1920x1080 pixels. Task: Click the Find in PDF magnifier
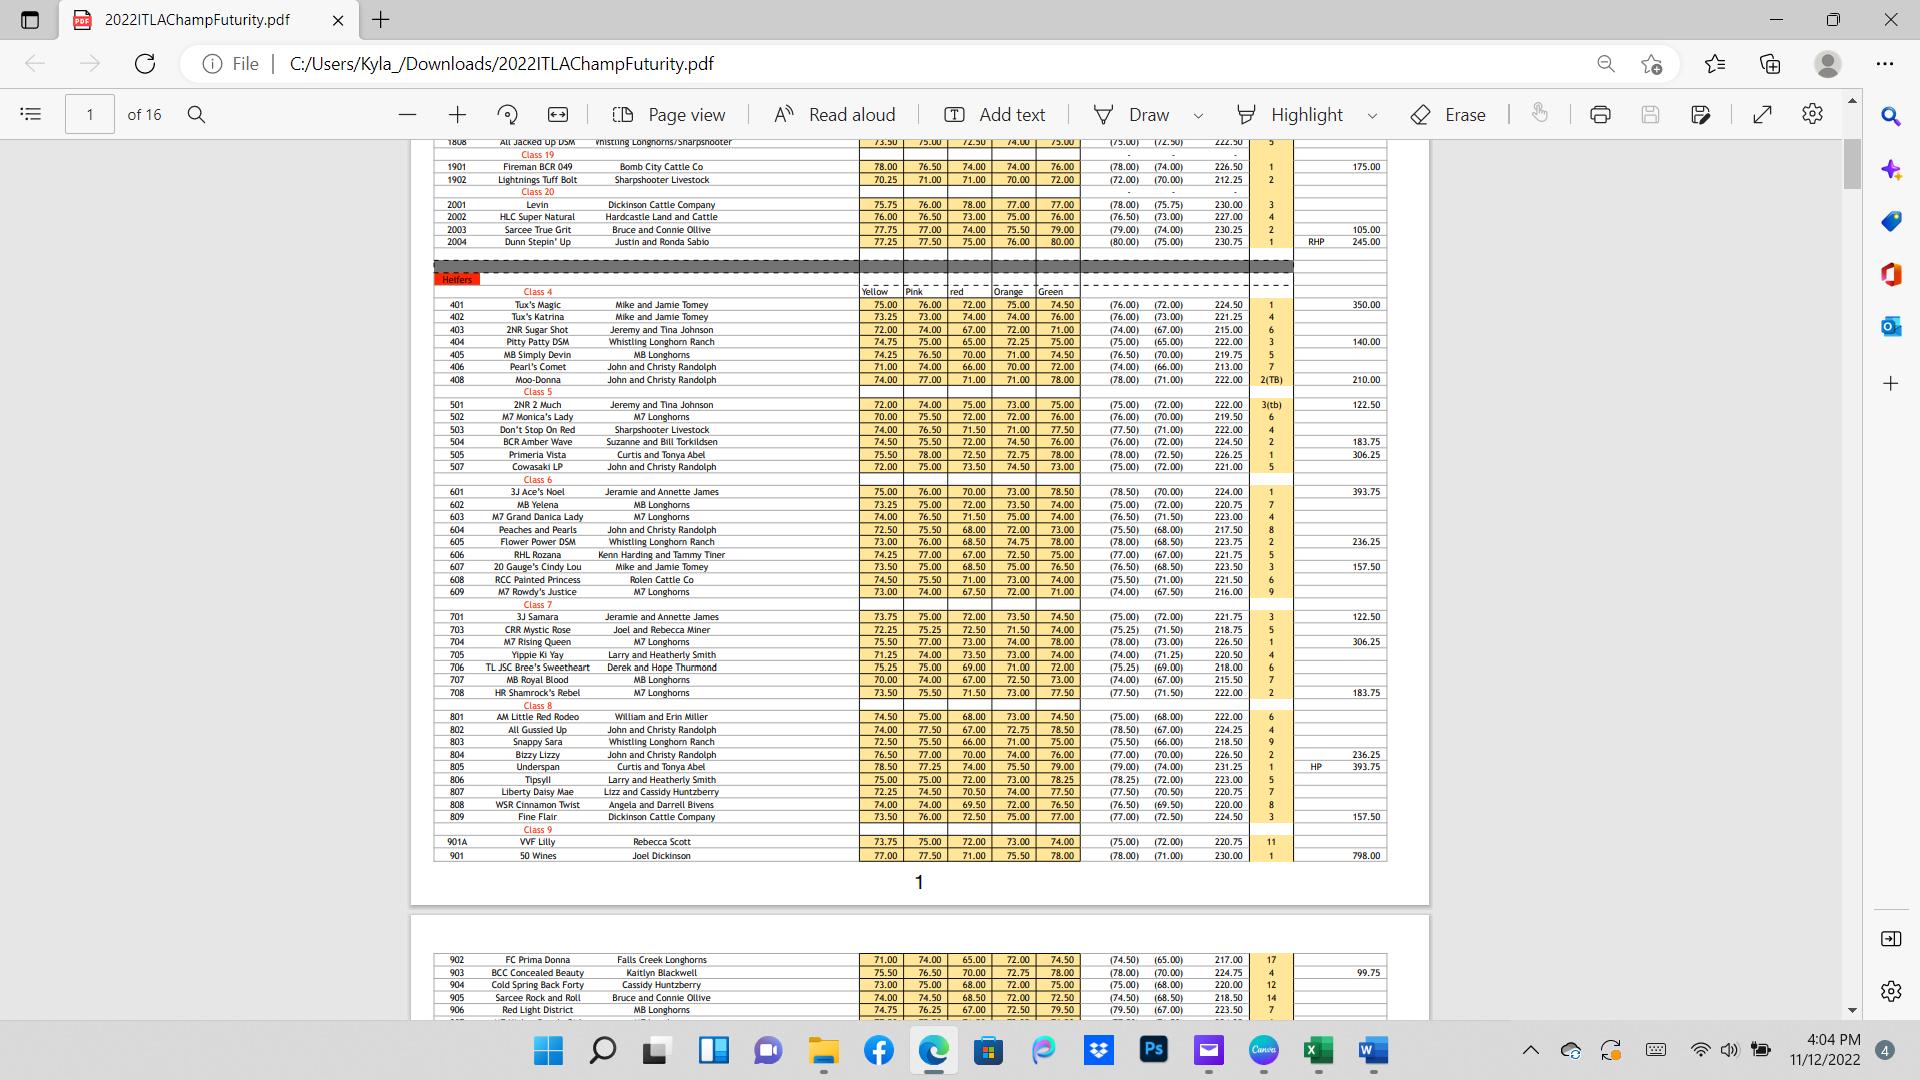(x=197, y=115)
